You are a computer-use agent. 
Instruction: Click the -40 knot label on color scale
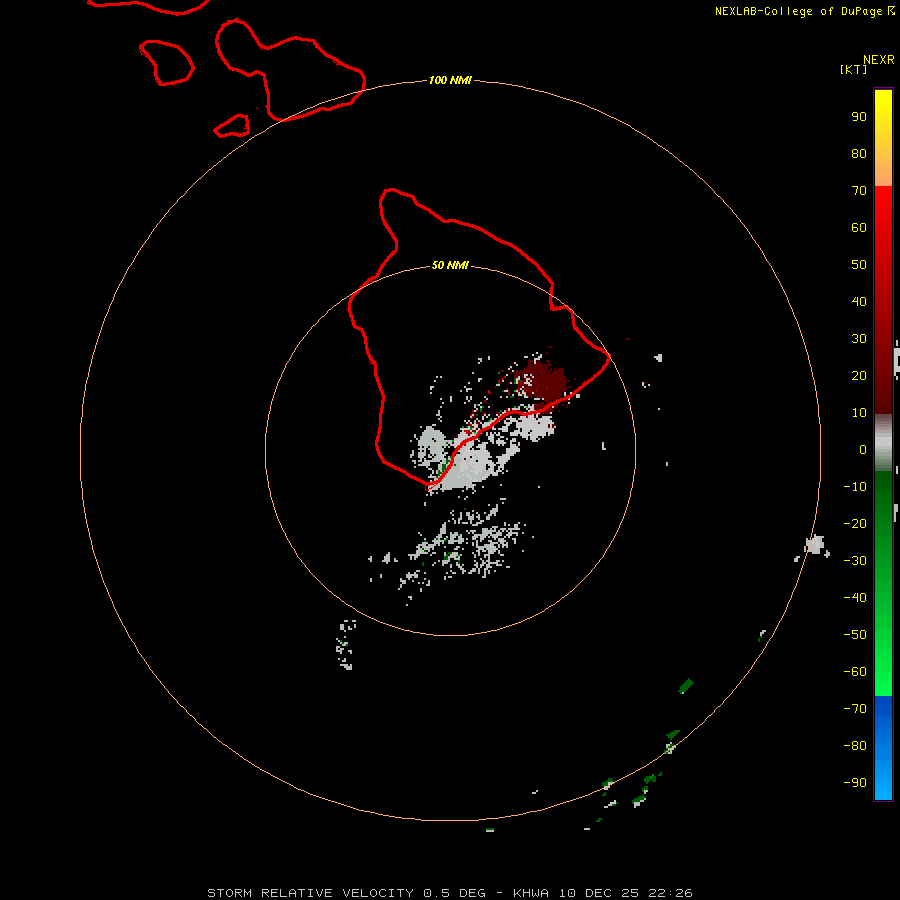[855, 598]
